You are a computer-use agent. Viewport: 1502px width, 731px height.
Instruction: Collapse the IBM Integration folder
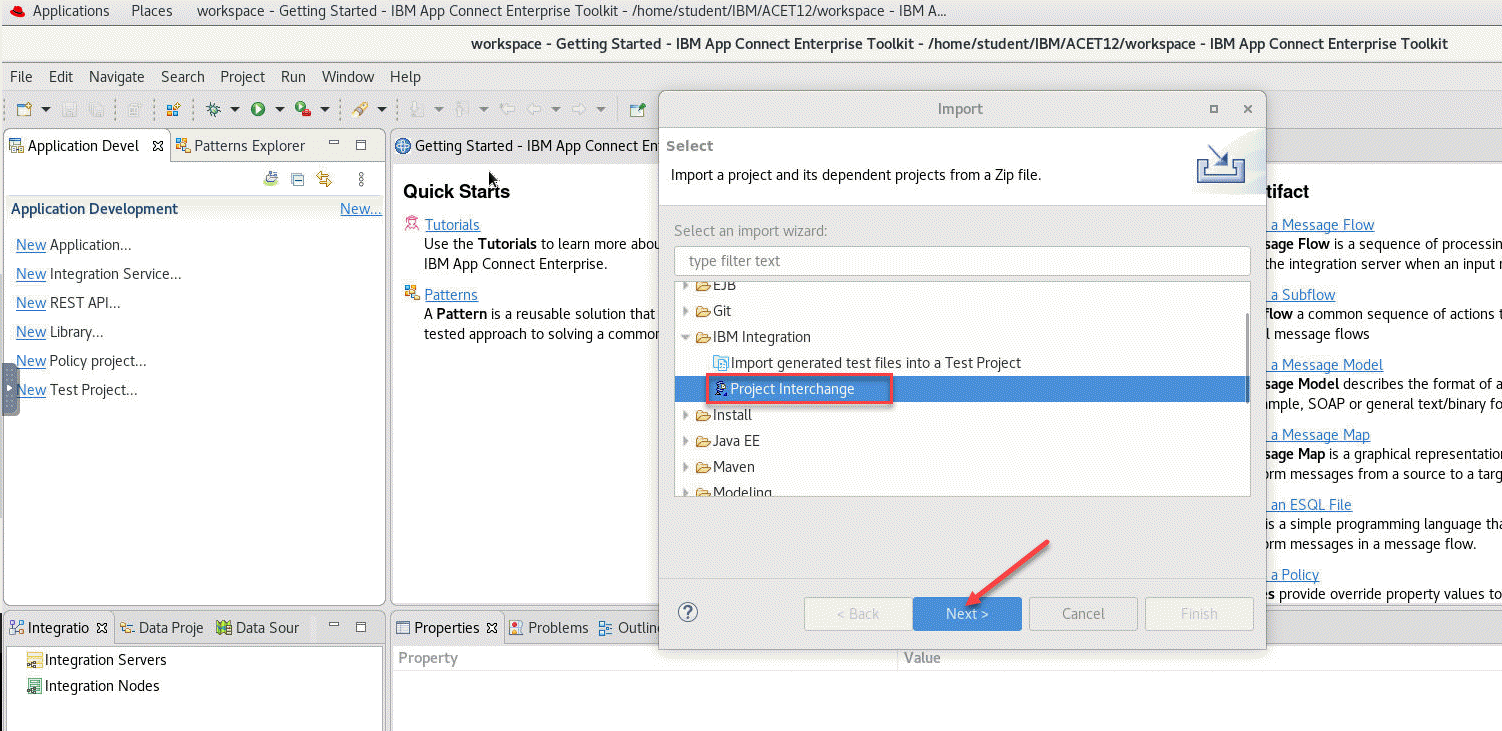coord(686,337)
